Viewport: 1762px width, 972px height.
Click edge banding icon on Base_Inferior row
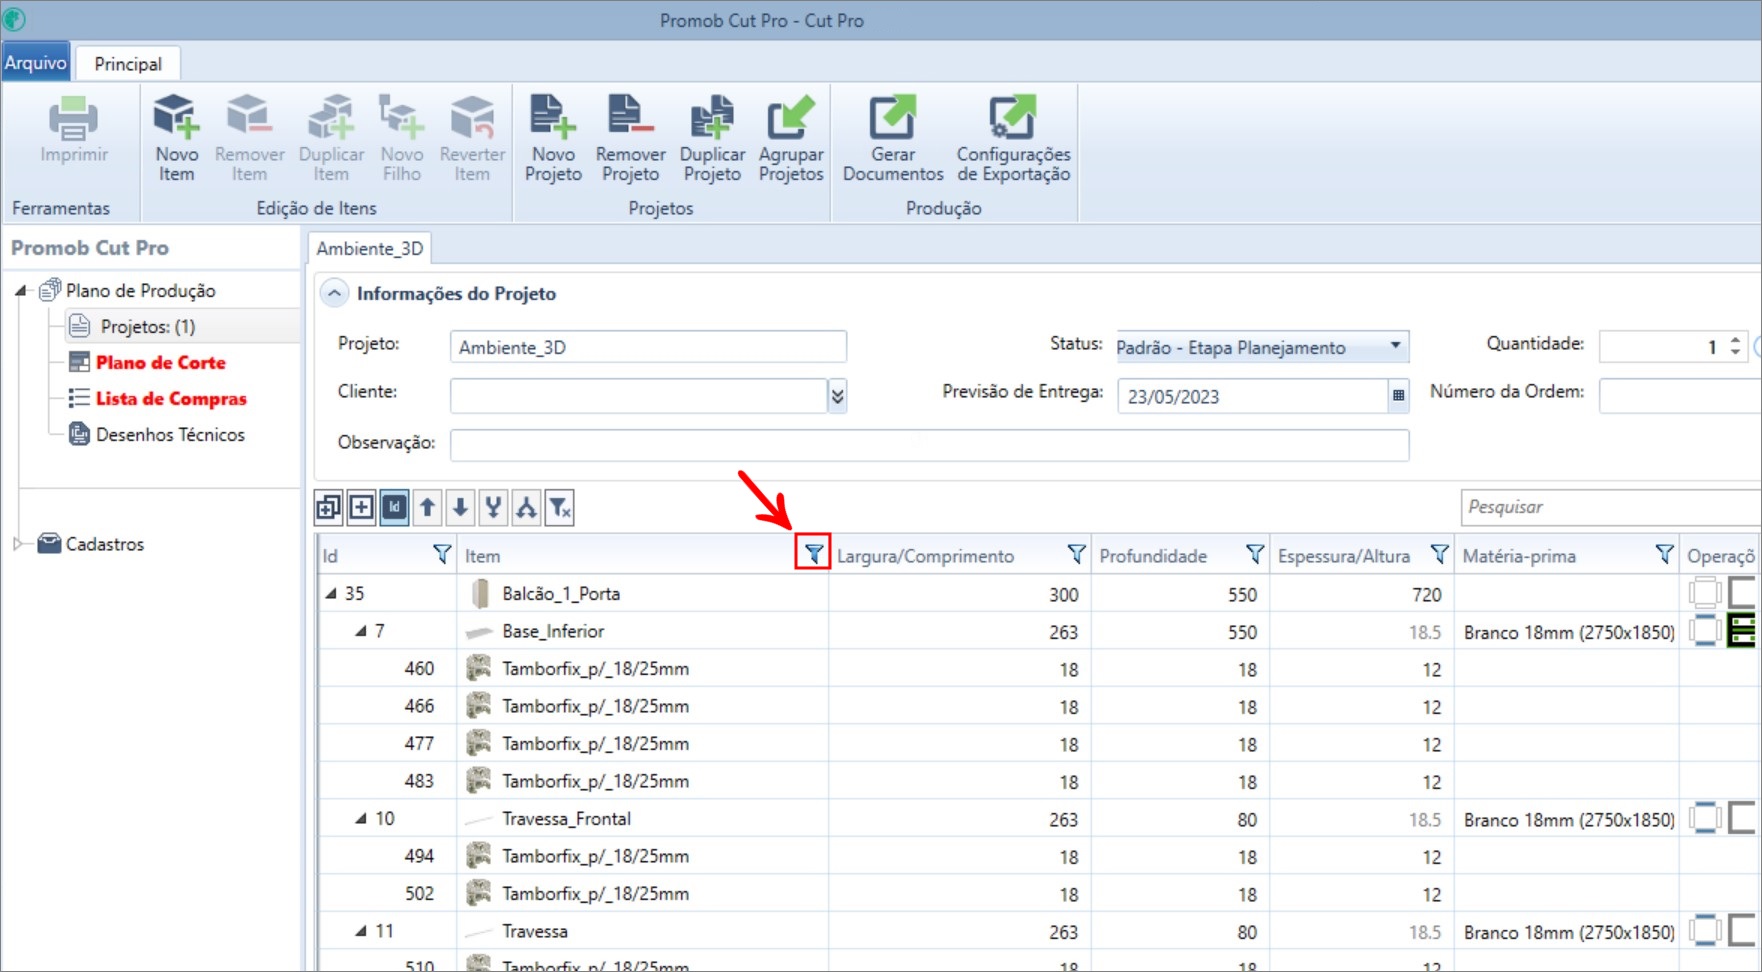pos(1704,631)
